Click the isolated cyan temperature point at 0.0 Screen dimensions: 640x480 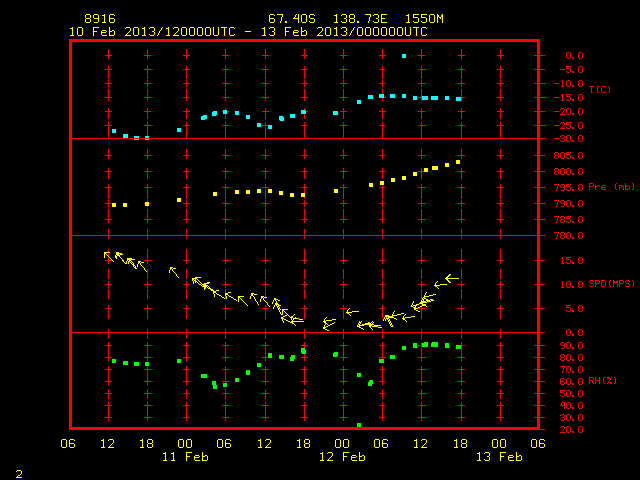(404, 56)
